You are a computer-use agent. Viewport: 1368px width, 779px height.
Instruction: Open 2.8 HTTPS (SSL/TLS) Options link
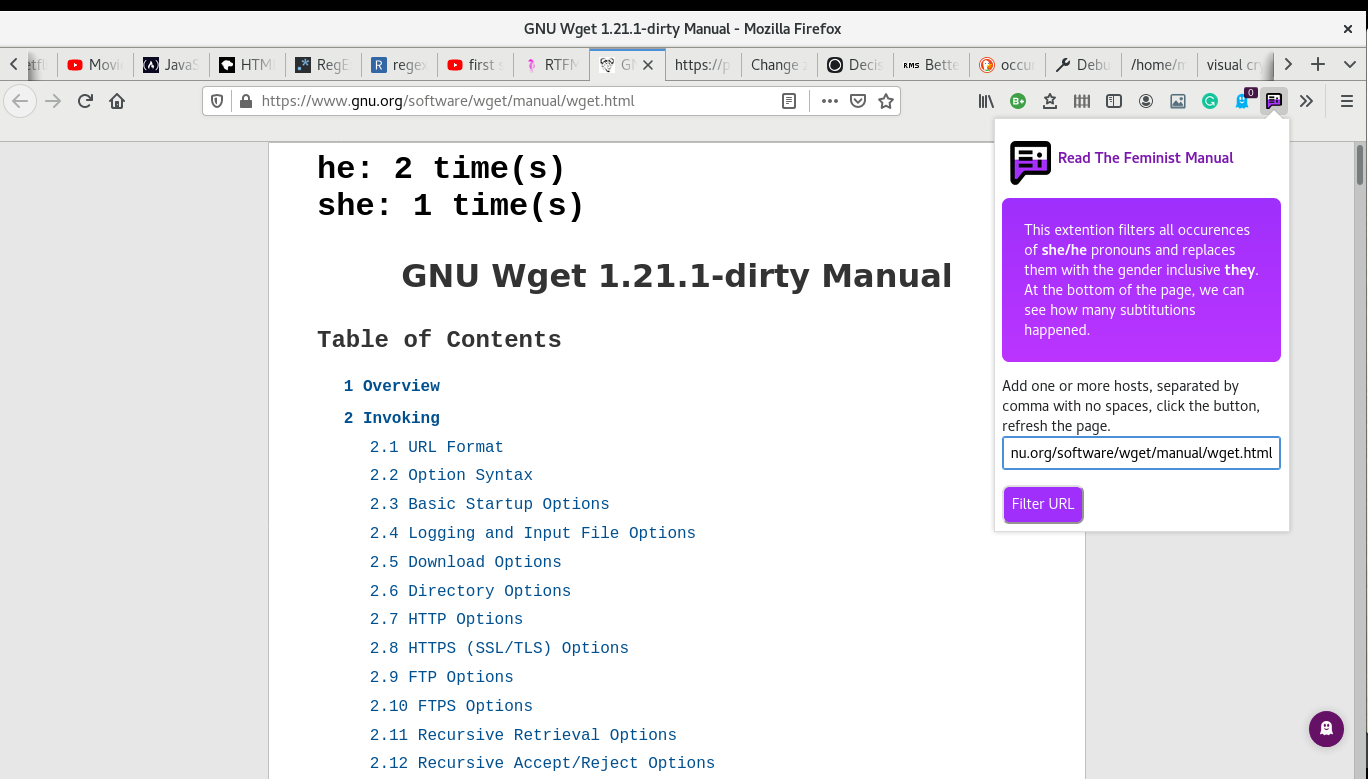pyautogui.click(x=499, y=648)
